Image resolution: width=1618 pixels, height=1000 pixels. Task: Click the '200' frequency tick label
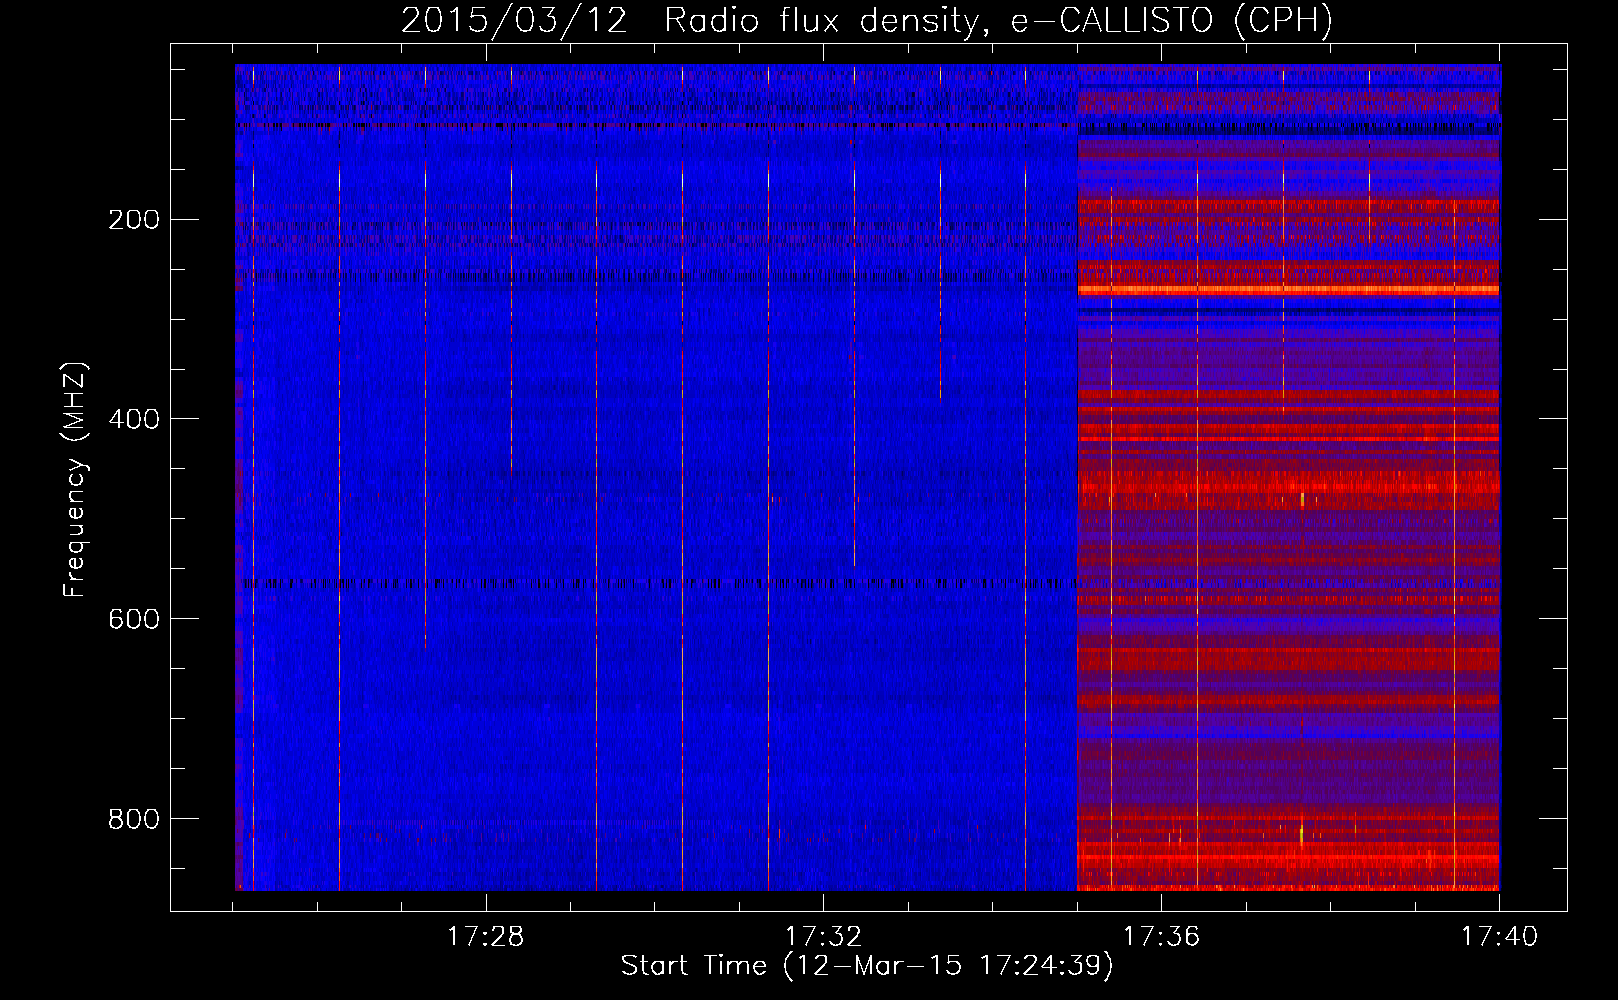(x=134, y=219)
